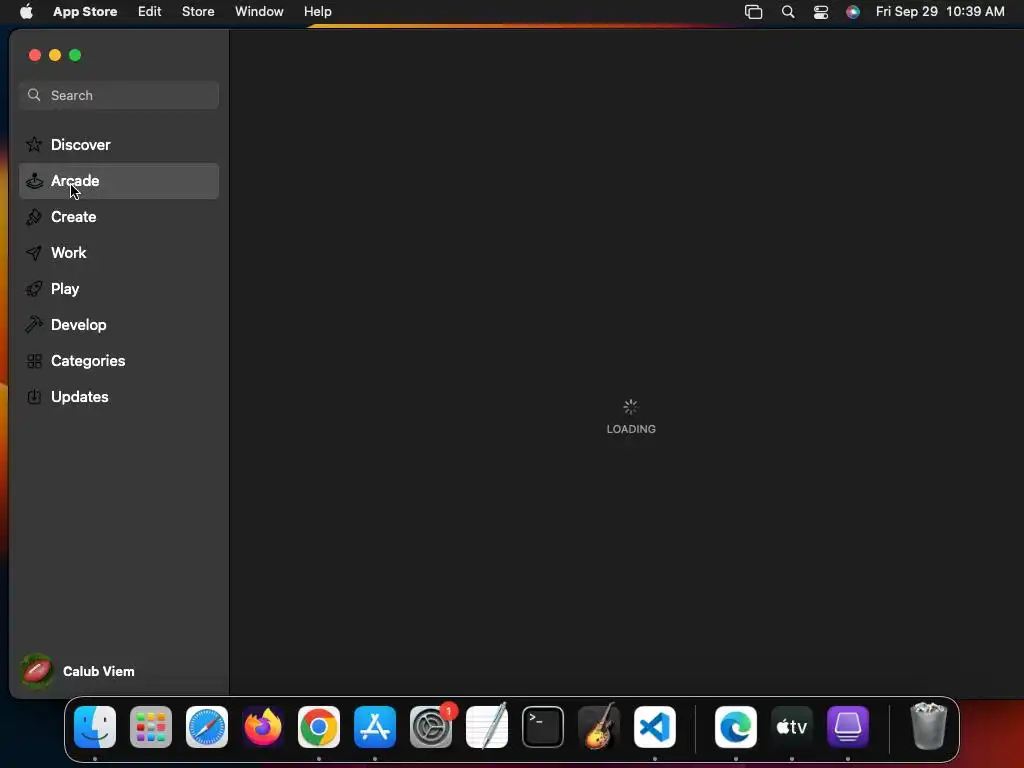Click the Updates download icon
1024x768 pixels.
click(34, 396)
